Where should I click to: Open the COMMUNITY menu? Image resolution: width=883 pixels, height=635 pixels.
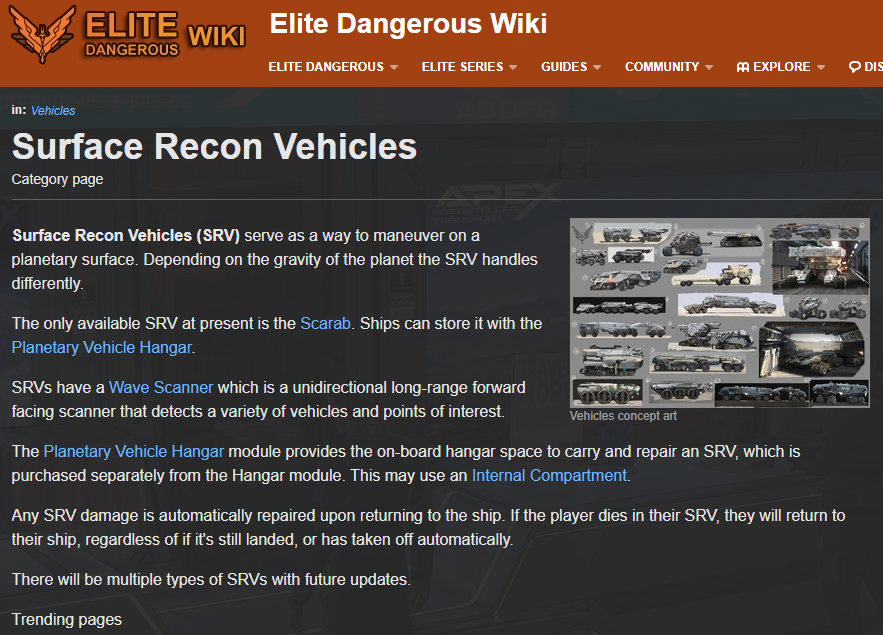[x=662, y=67]
